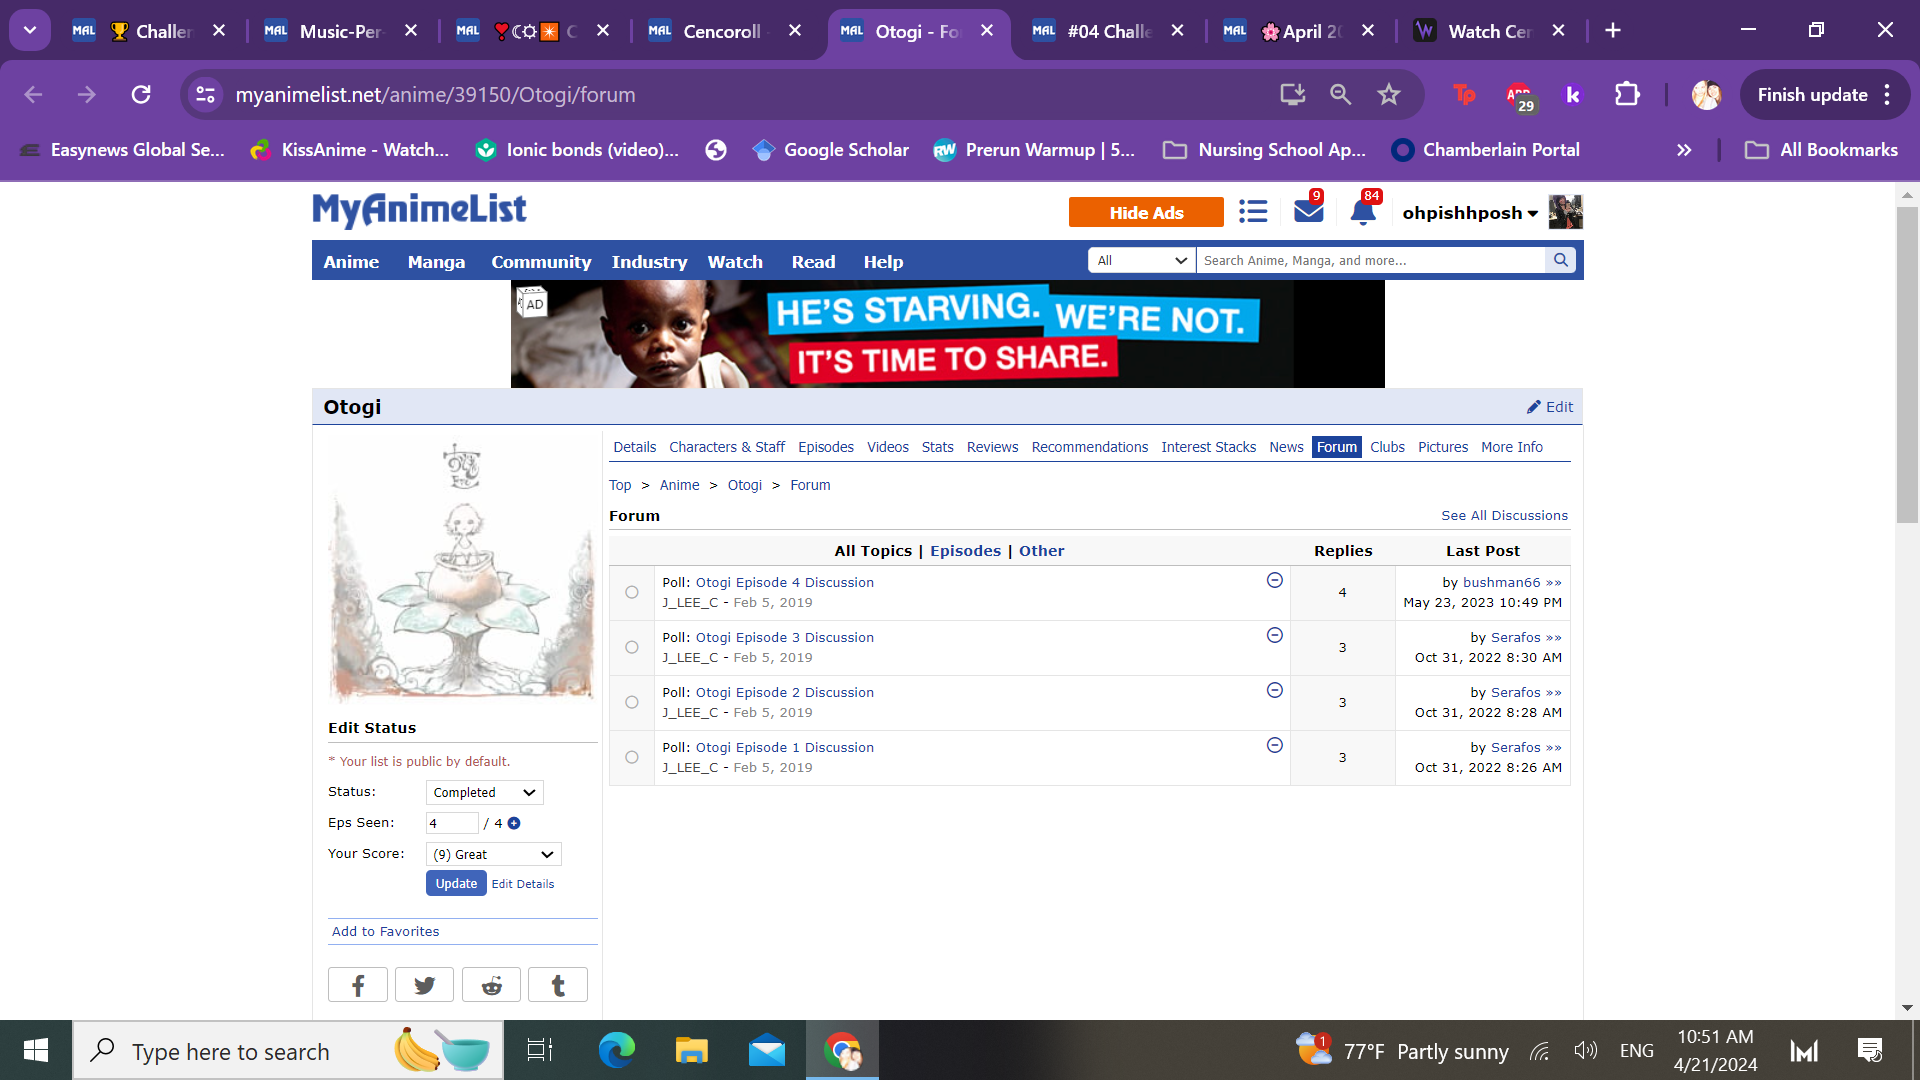Open the MAL anime list icon
Screen dimensions: 1920x1080
(1253, 212)
